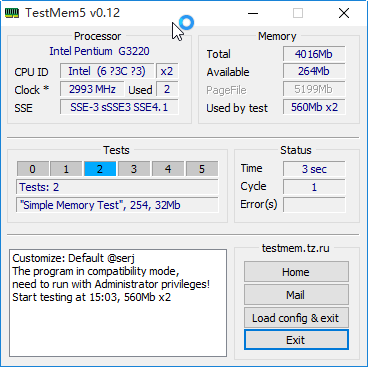Click the TestMem5 app icon in title bar

12,13
